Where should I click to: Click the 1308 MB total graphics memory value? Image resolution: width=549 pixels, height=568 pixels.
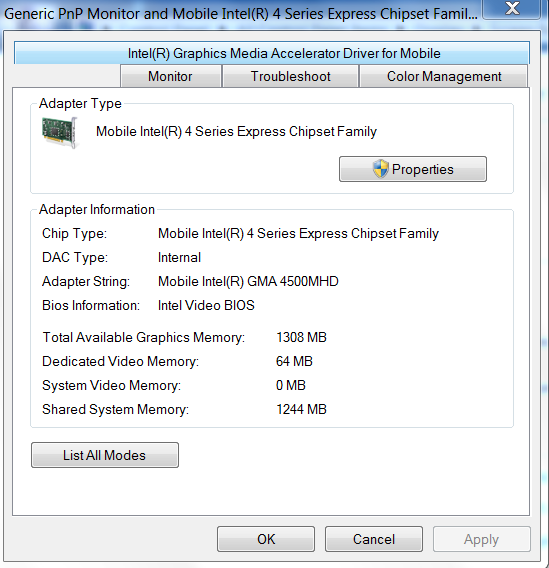point(301,337)
